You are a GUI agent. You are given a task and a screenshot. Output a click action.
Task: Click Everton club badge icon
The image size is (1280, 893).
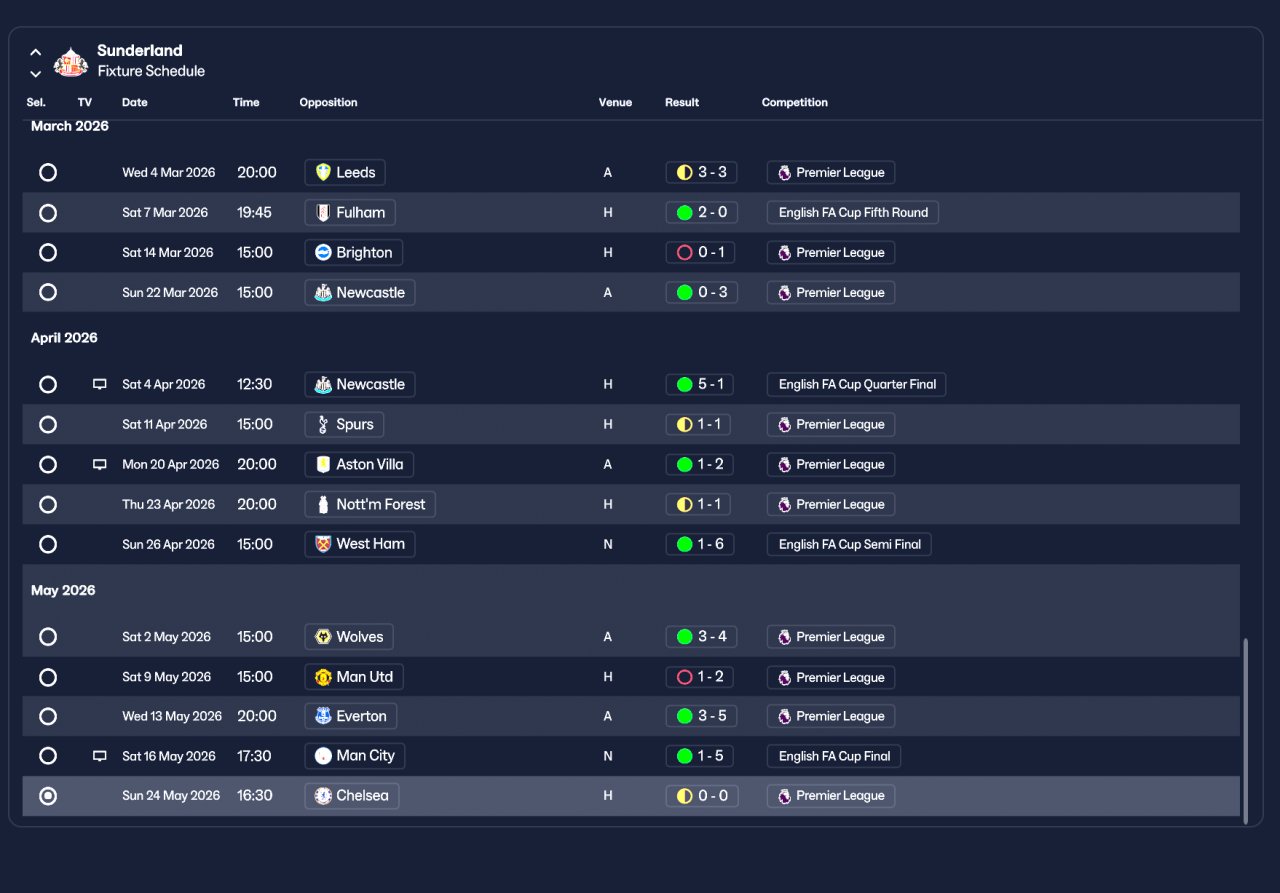pyautogui.click(x=323, y=716)
